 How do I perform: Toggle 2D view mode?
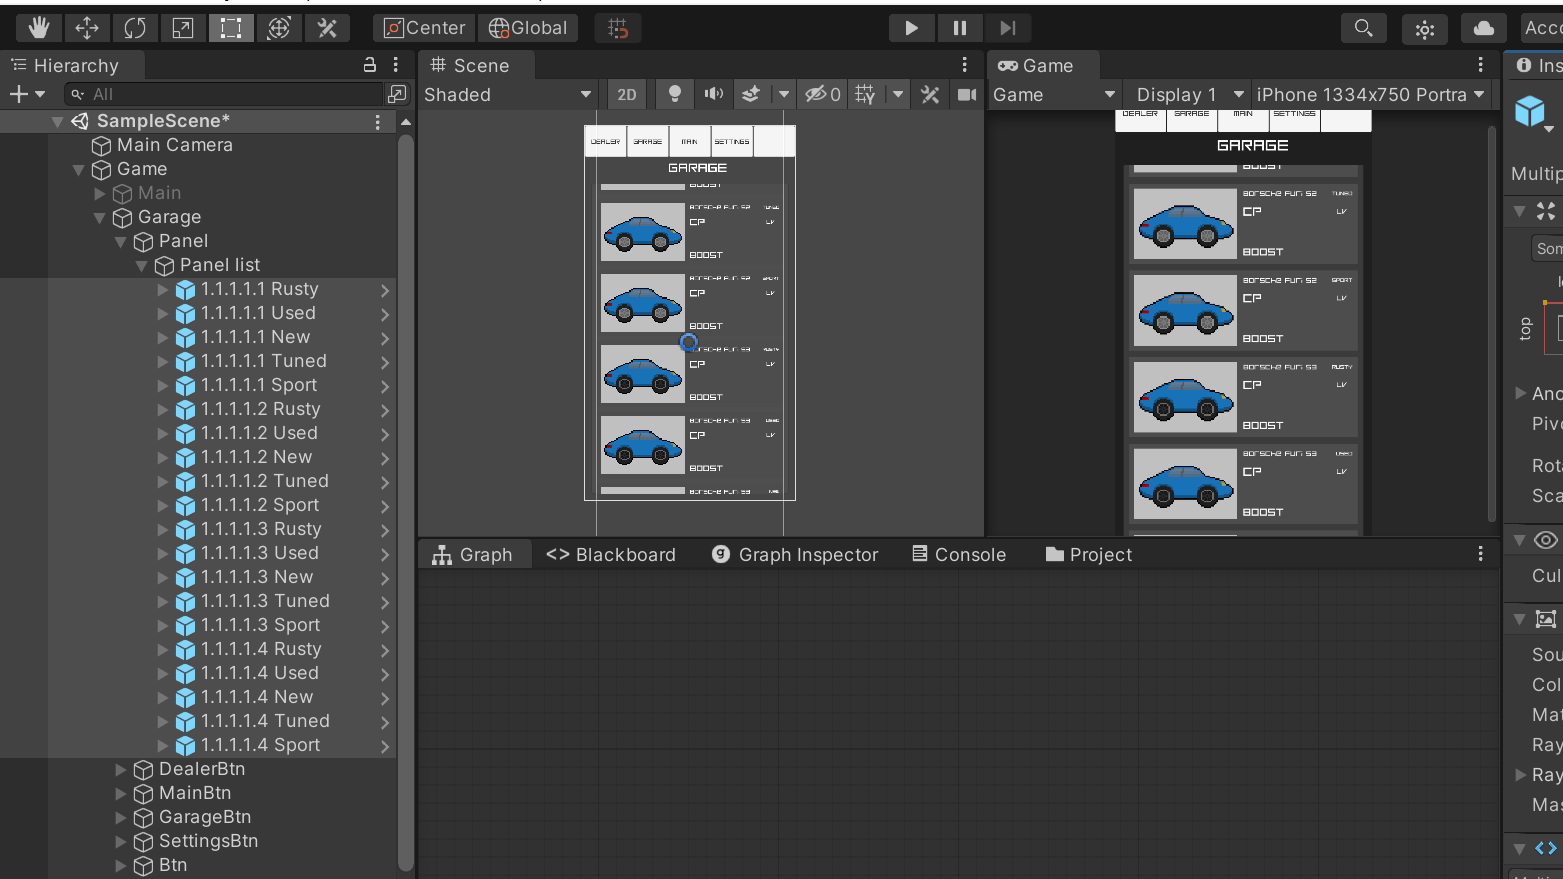(627, 94)
